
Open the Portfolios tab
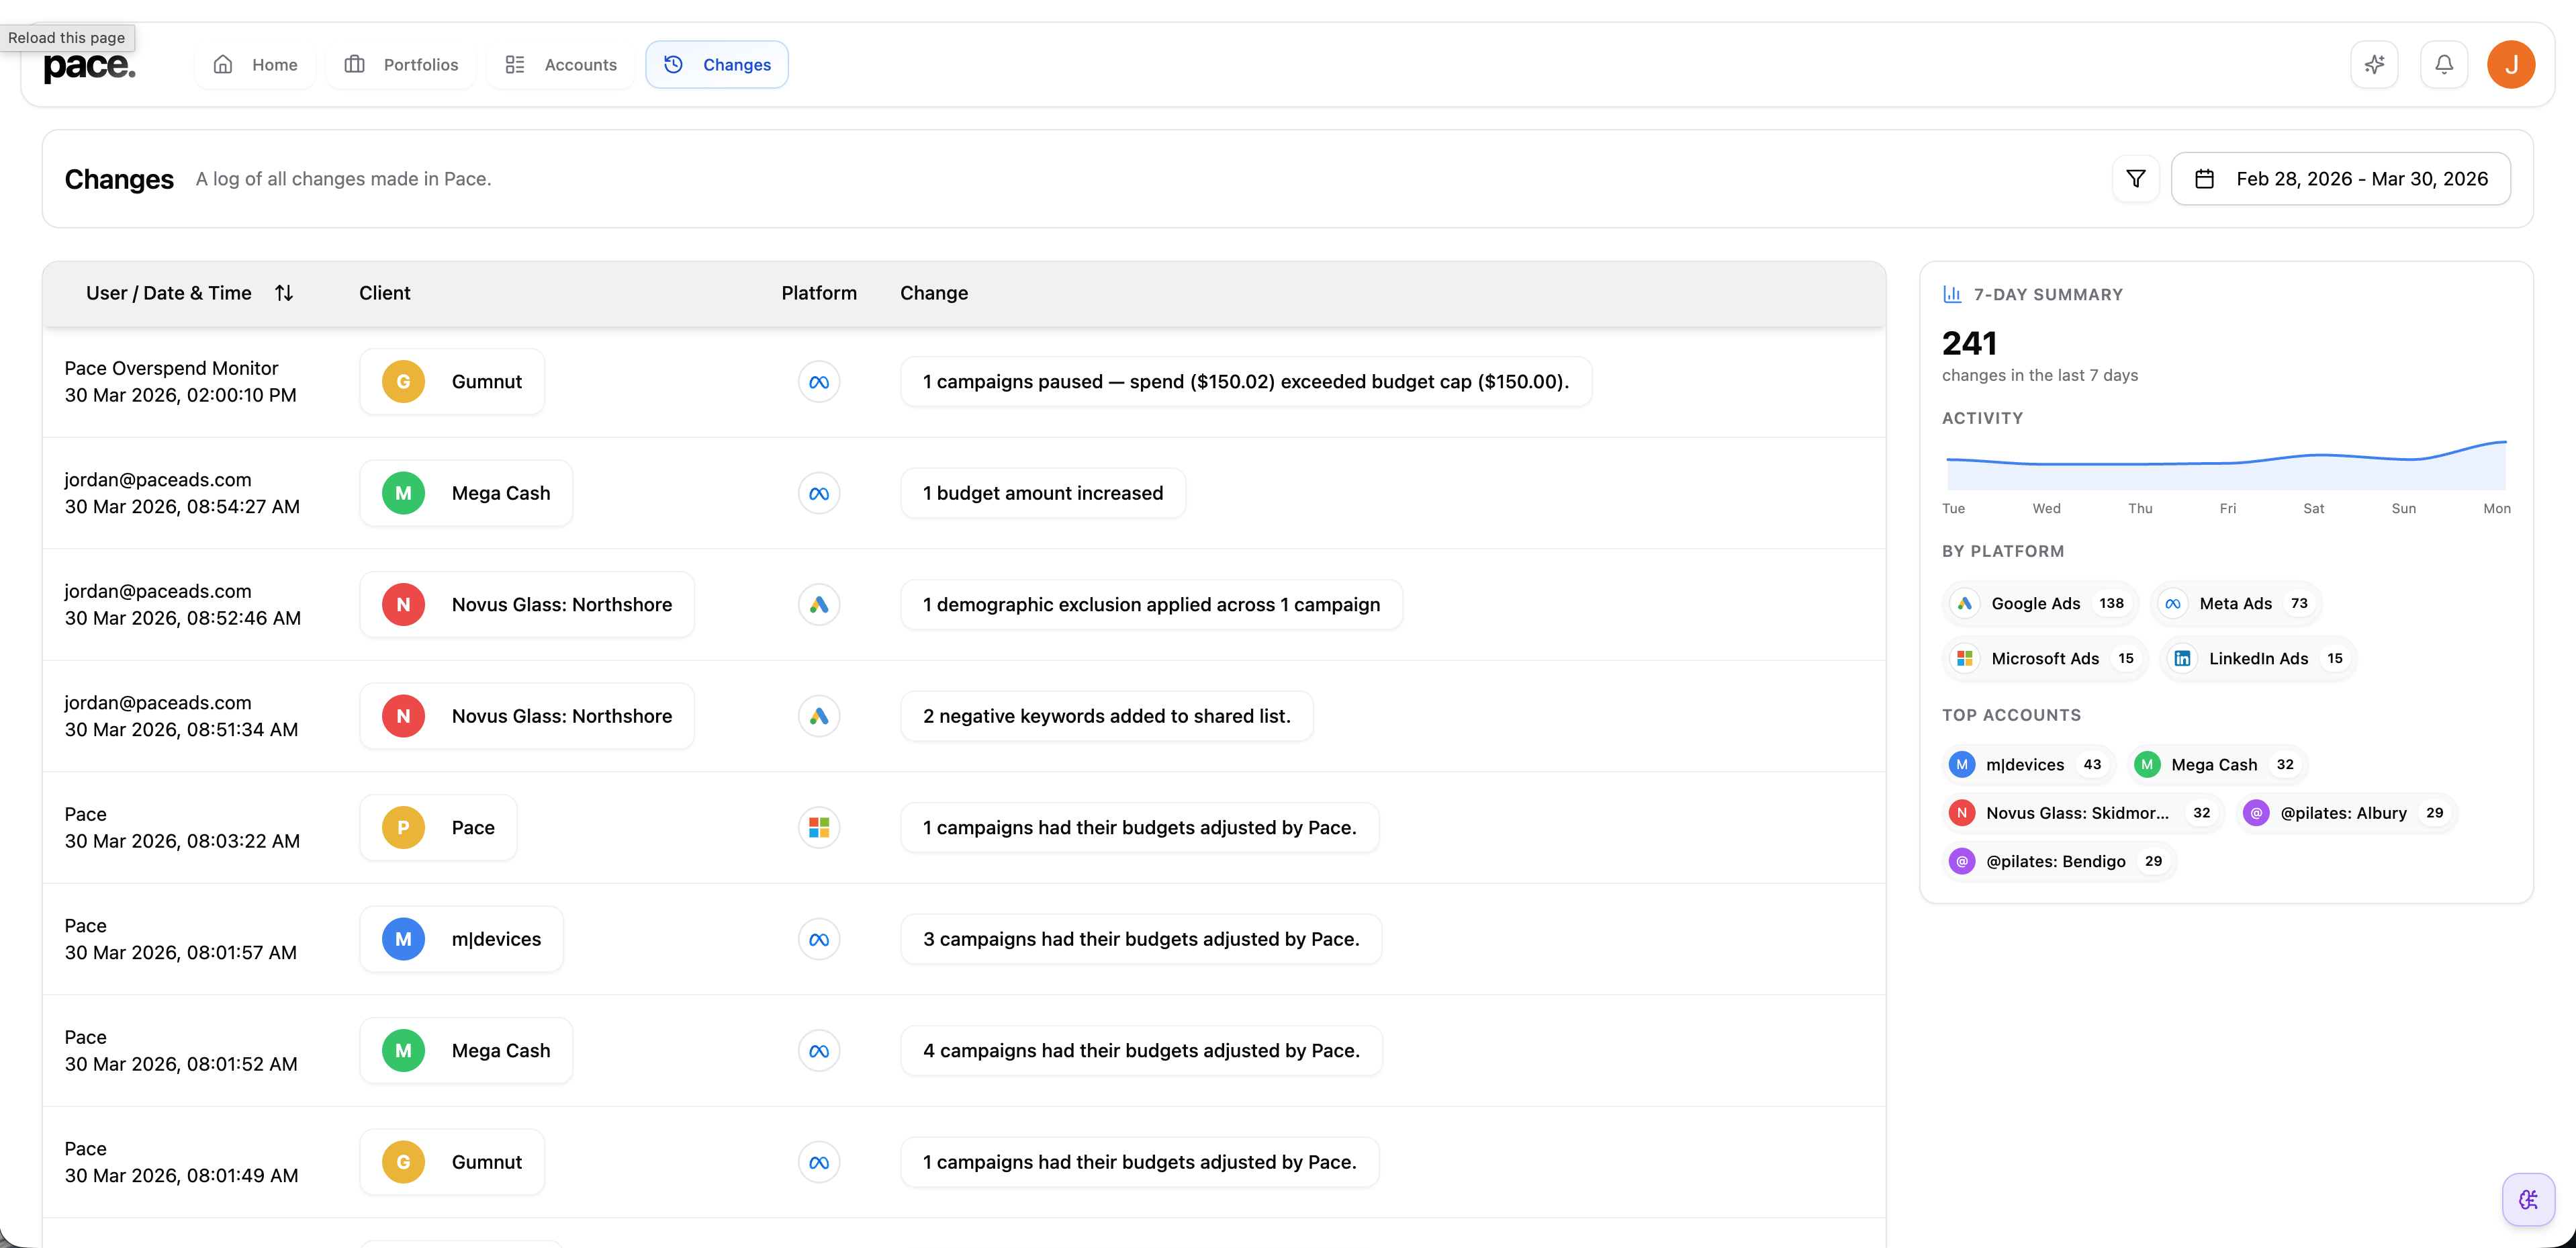coord(401,65)
